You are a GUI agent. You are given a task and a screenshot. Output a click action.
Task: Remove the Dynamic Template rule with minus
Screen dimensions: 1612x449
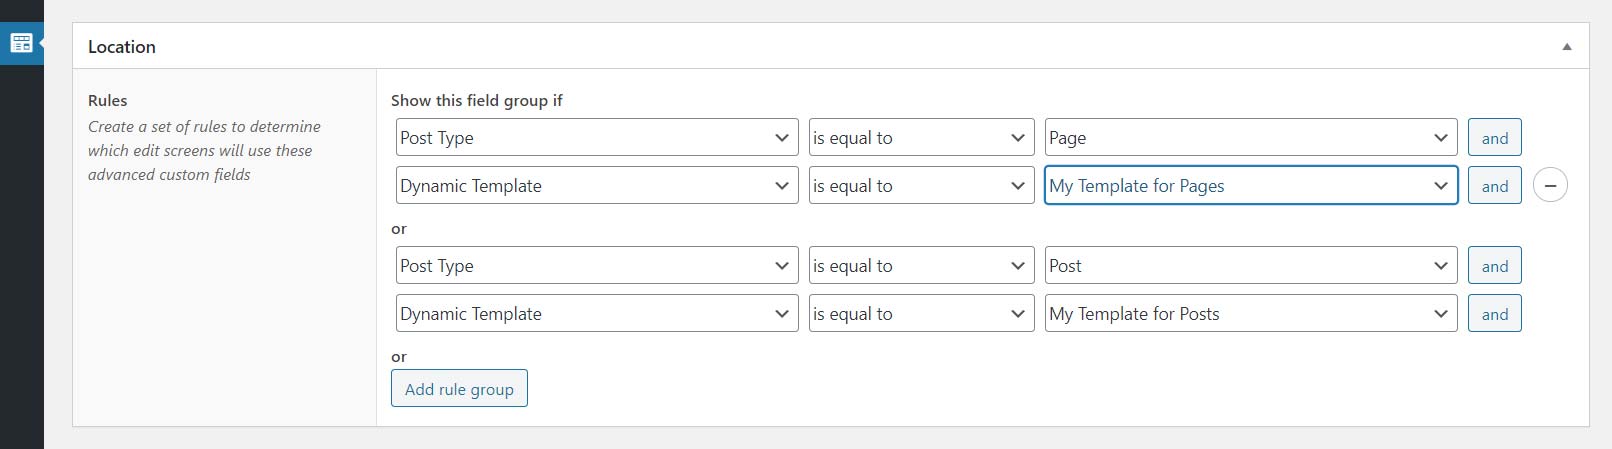tap(1550, 186)
